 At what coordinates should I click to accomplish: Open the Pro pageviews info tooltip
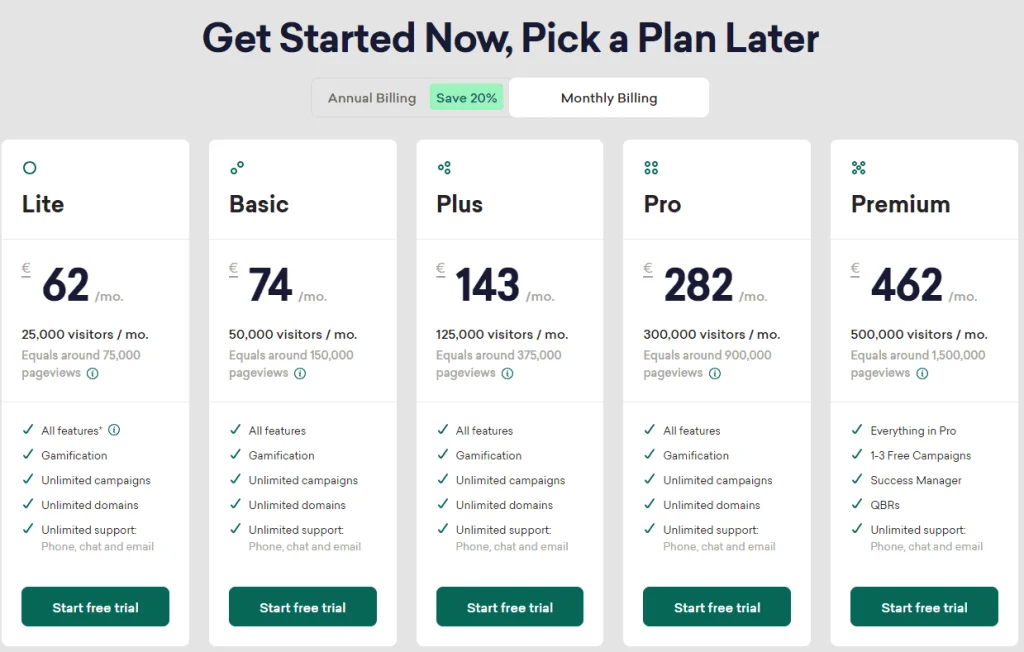tap(714, 373)
